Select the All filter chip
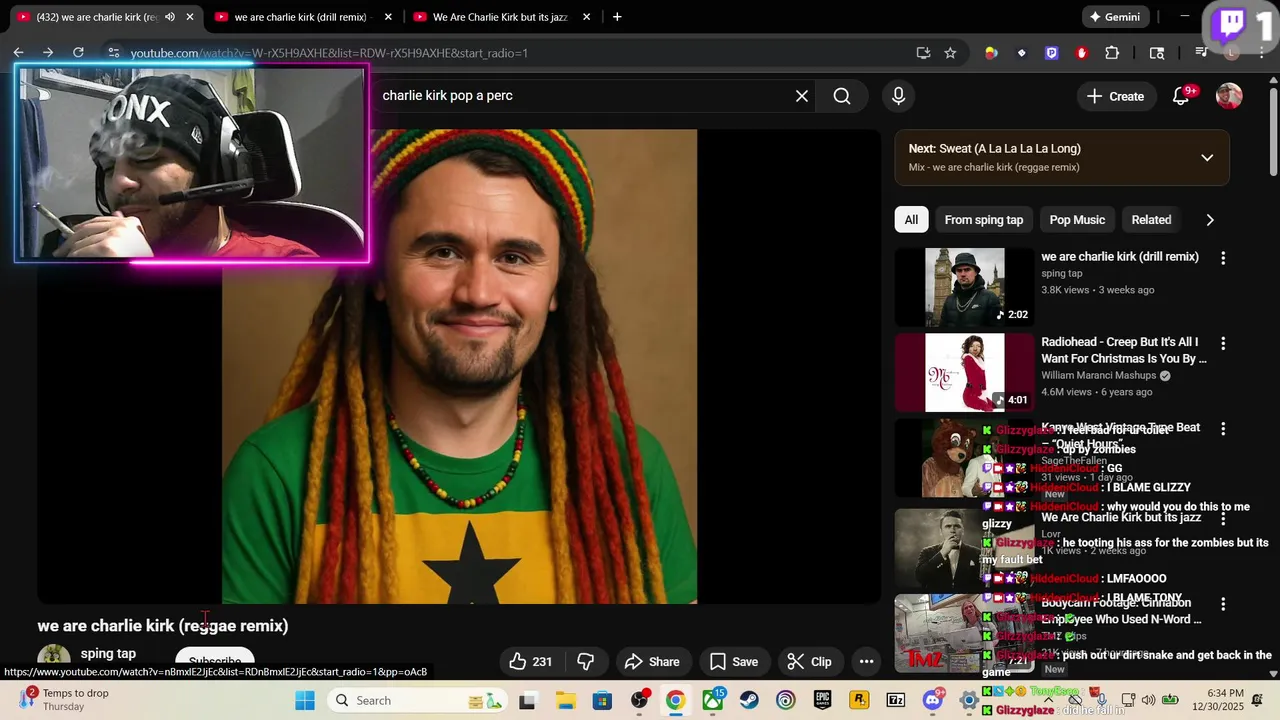This screenshot has height=720, width=1280. point(911,220)
